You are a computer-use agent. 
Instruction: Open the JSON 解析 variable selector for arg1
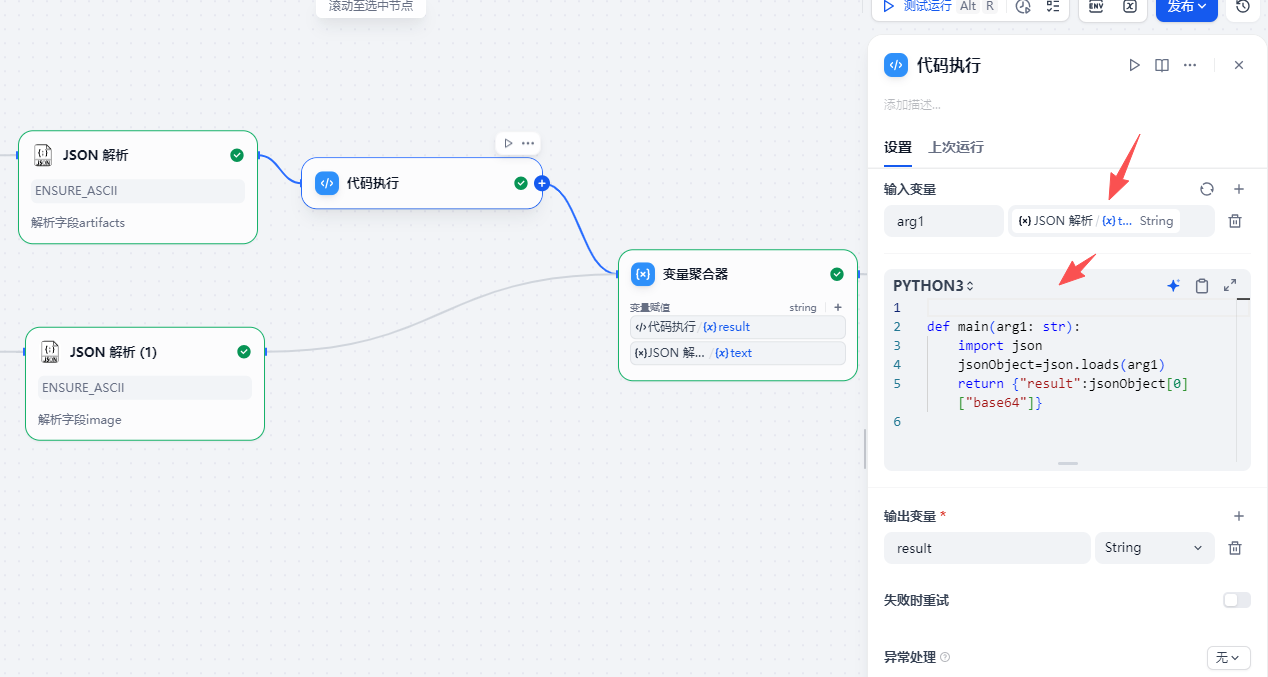(x=1112, y=221)
